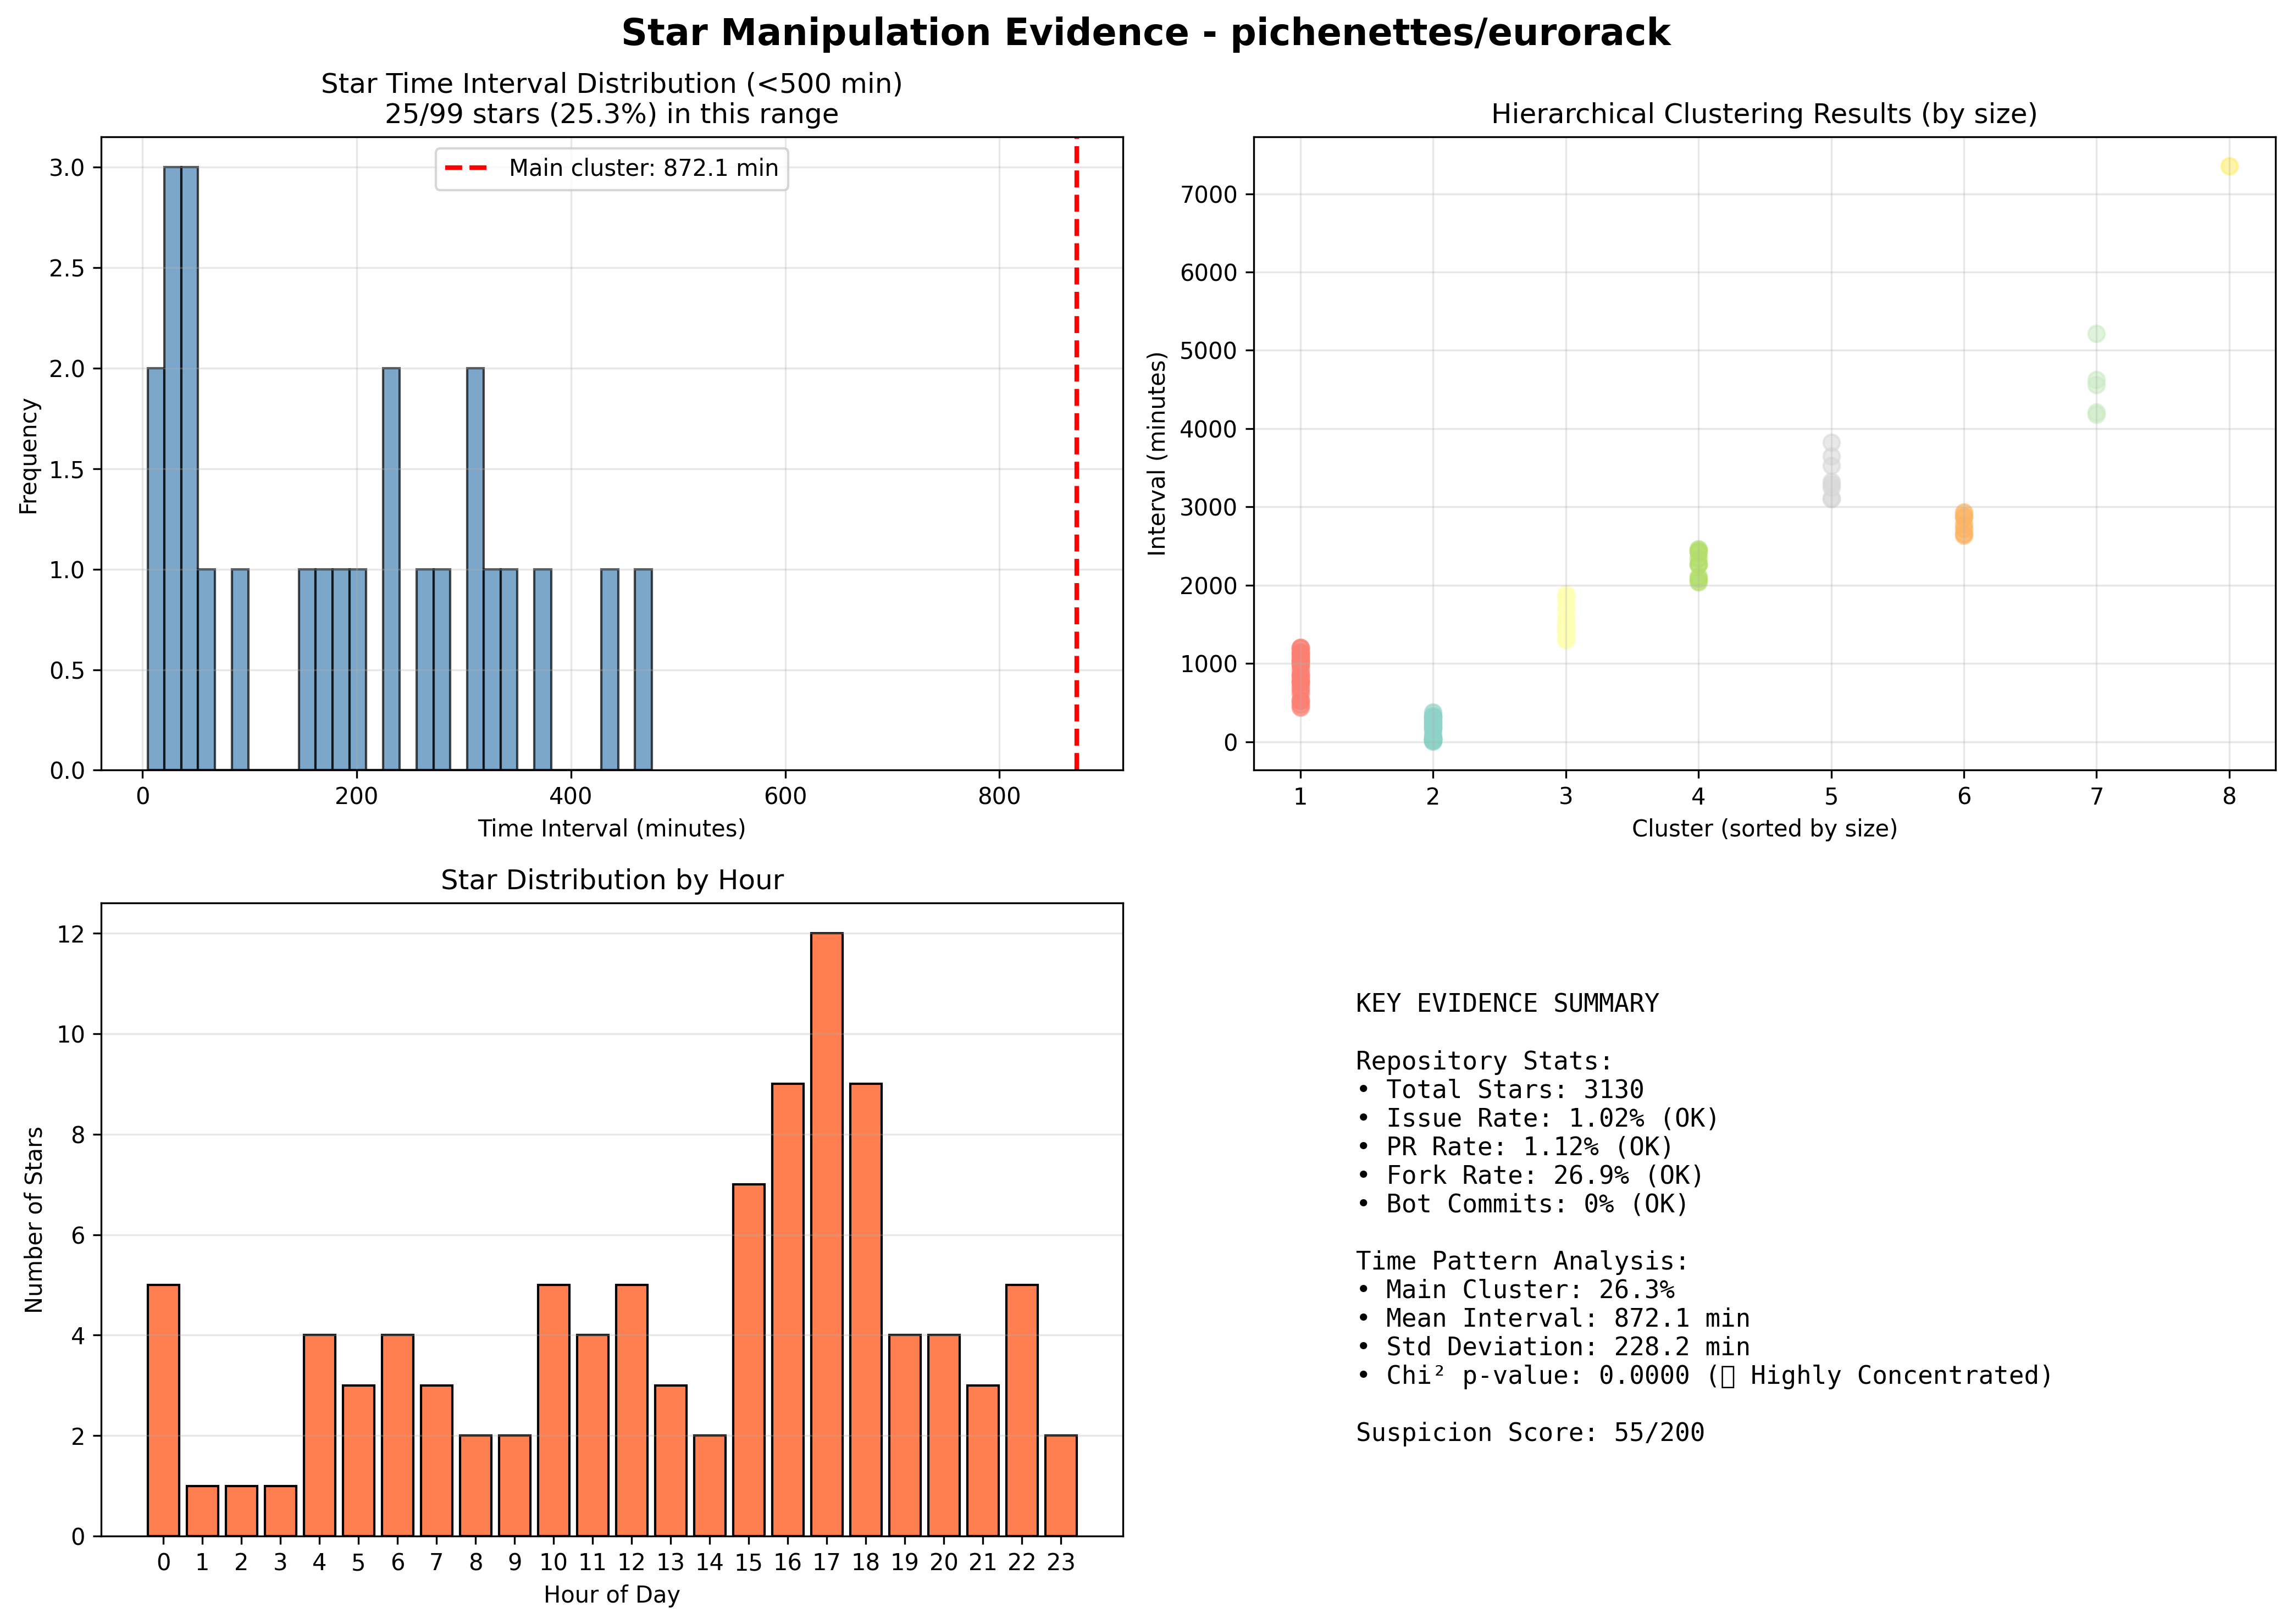The image size is (2292, 1624).
Task: Click the Hierarchical Clustering Results title
Action: pos(1764,114)
